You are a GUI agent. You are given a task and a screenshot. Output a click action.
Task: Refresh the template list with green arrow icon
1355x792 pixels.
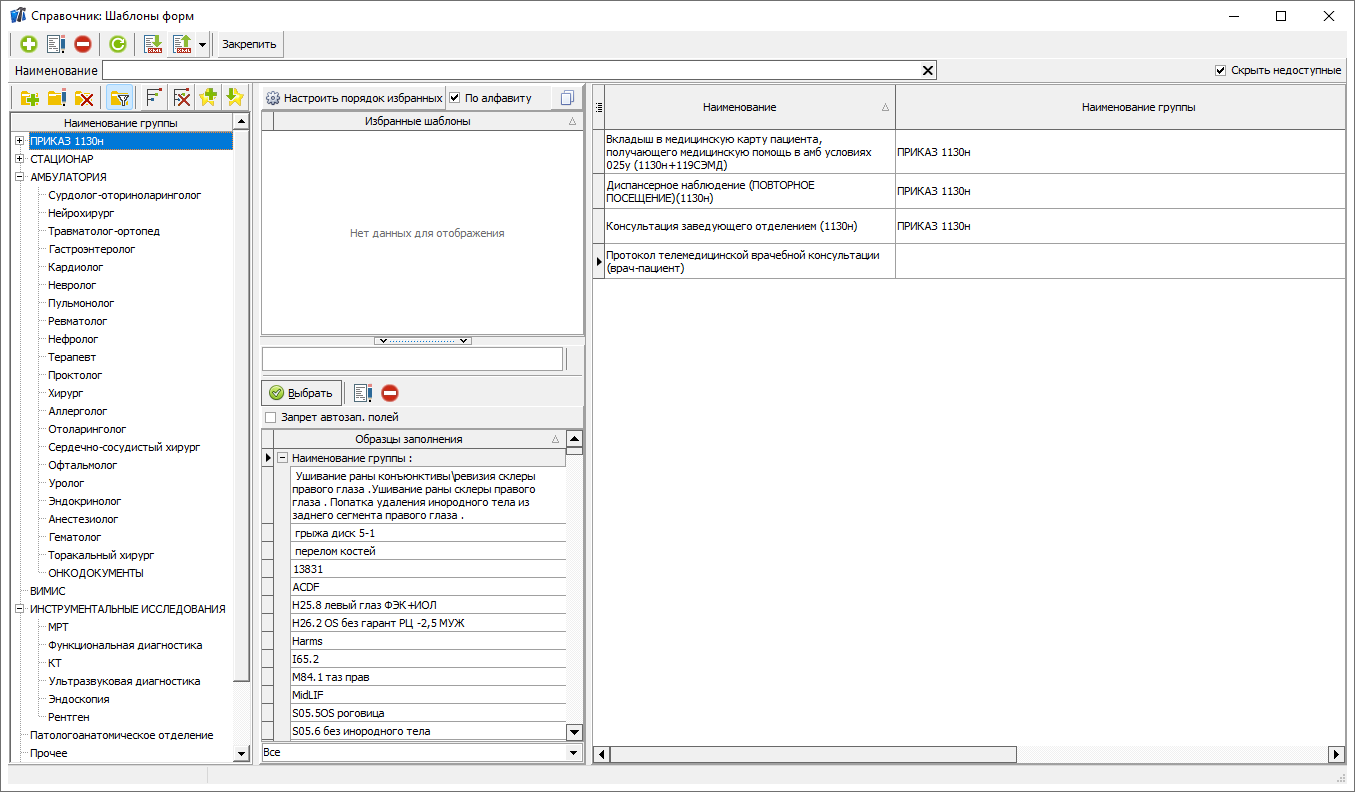coord(118,44)
